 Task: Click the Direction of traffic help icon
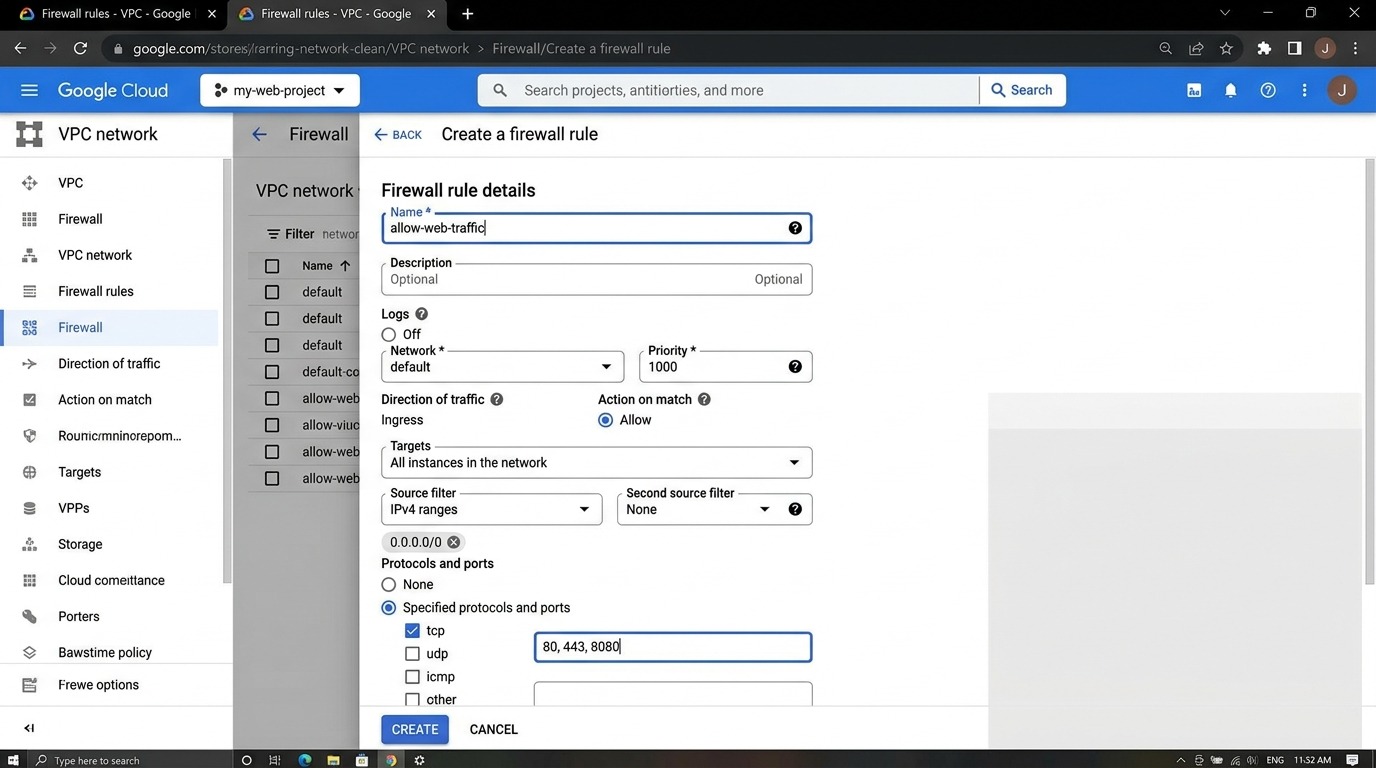point(496,399)
